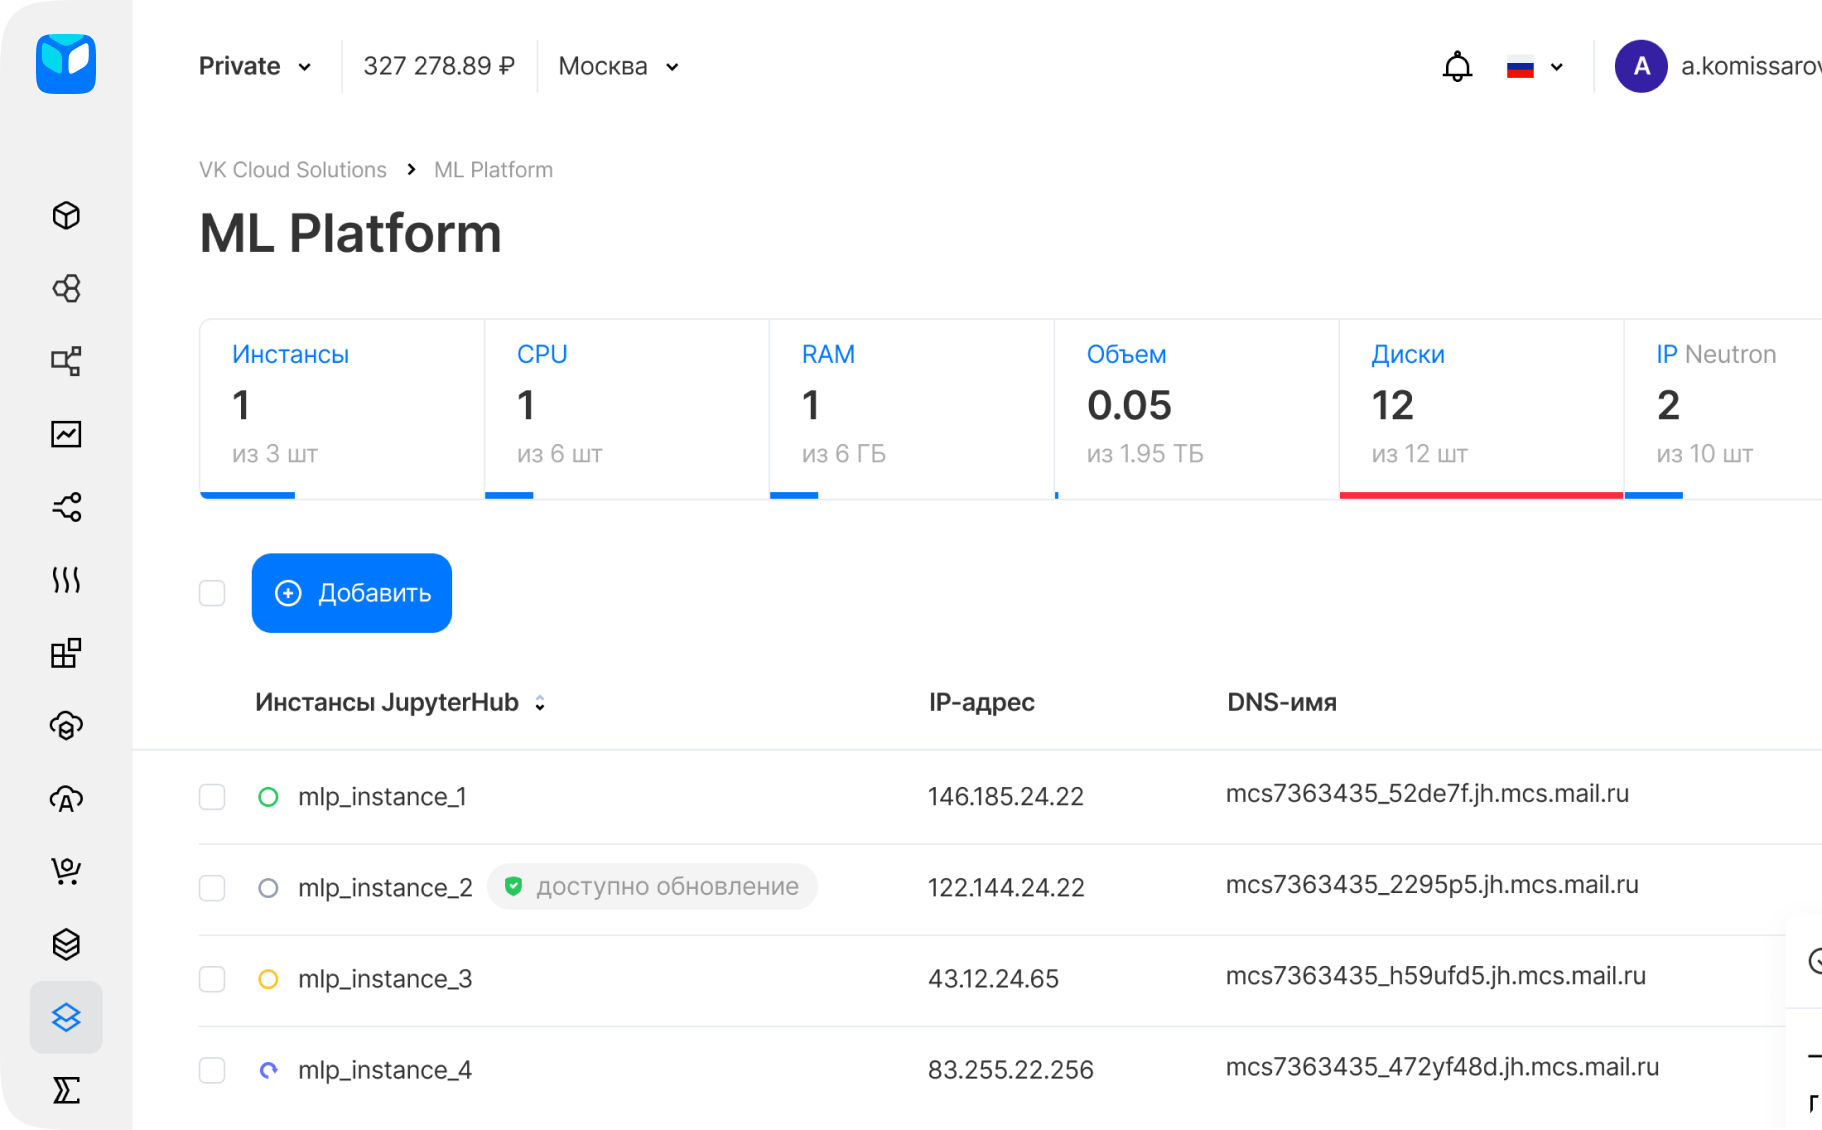This screenshot has width=1822, height=1130.
Task: Click the yellow status circle of mlp_instance_3
Action: coord(268,979)
